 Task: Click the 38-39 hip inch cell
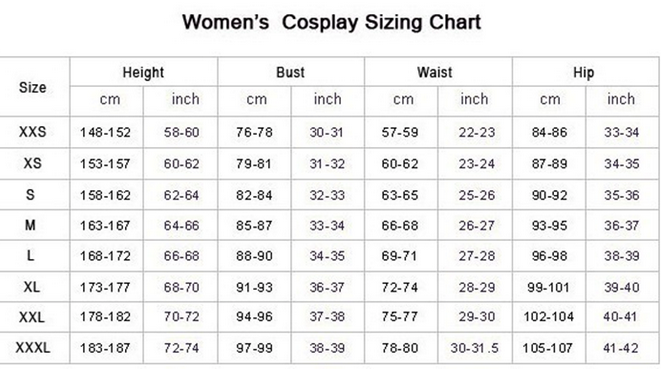tap(621, 256)
